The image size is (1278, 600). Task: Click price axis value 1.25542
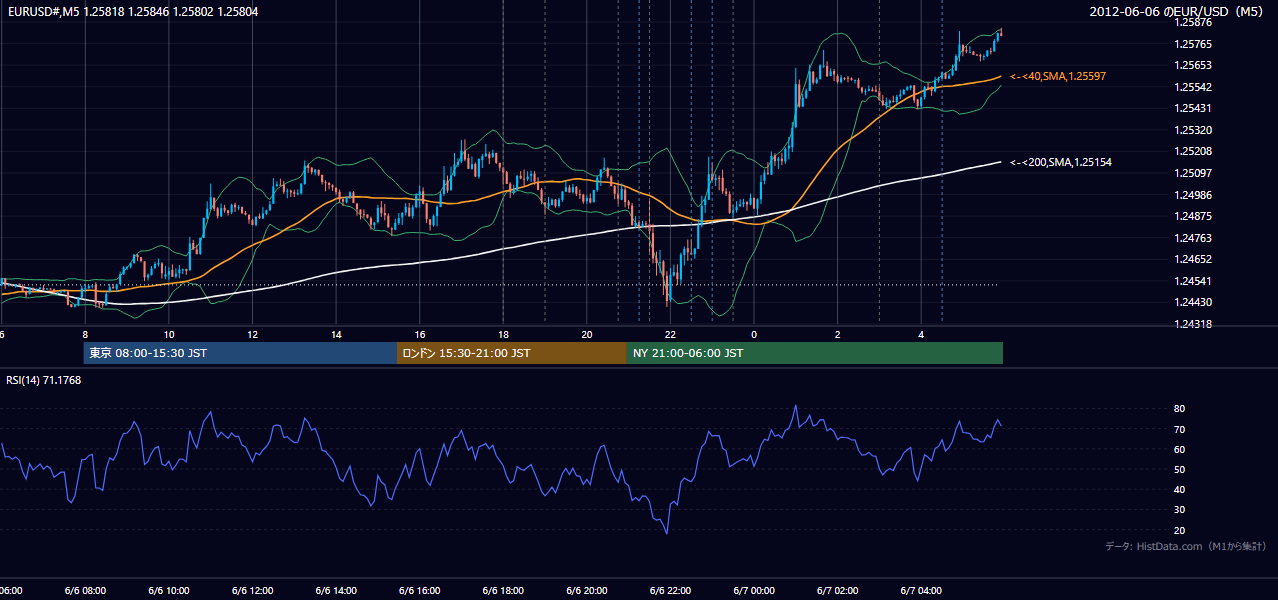click(x=1193, y=87)
